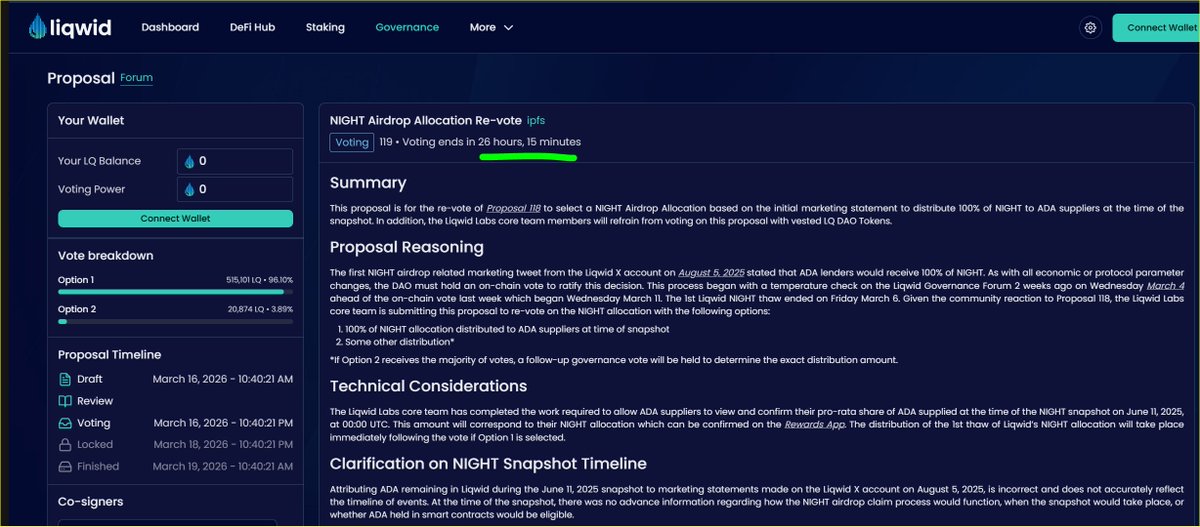The image size is (1200, 527).
Task: Click the 'NIGHT Airdrop Allocation Re-vote' title
Action: (425, 120)
